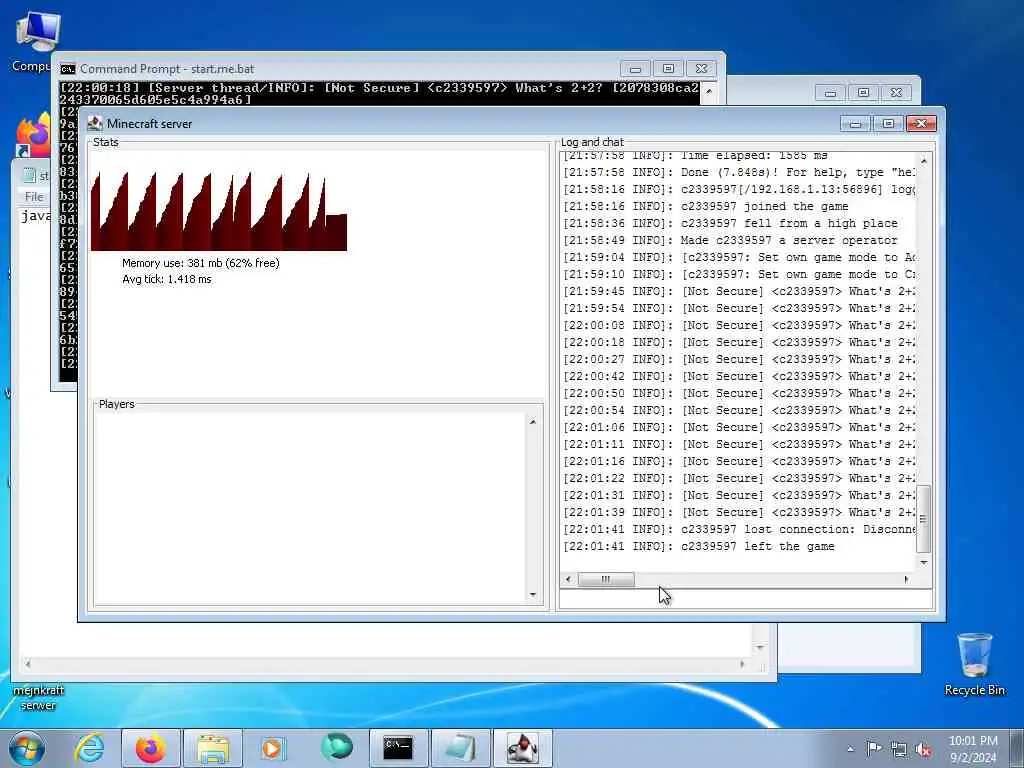Open network status icon in tray
Screen dimensions: 1024x768
(x=899, y=749)
